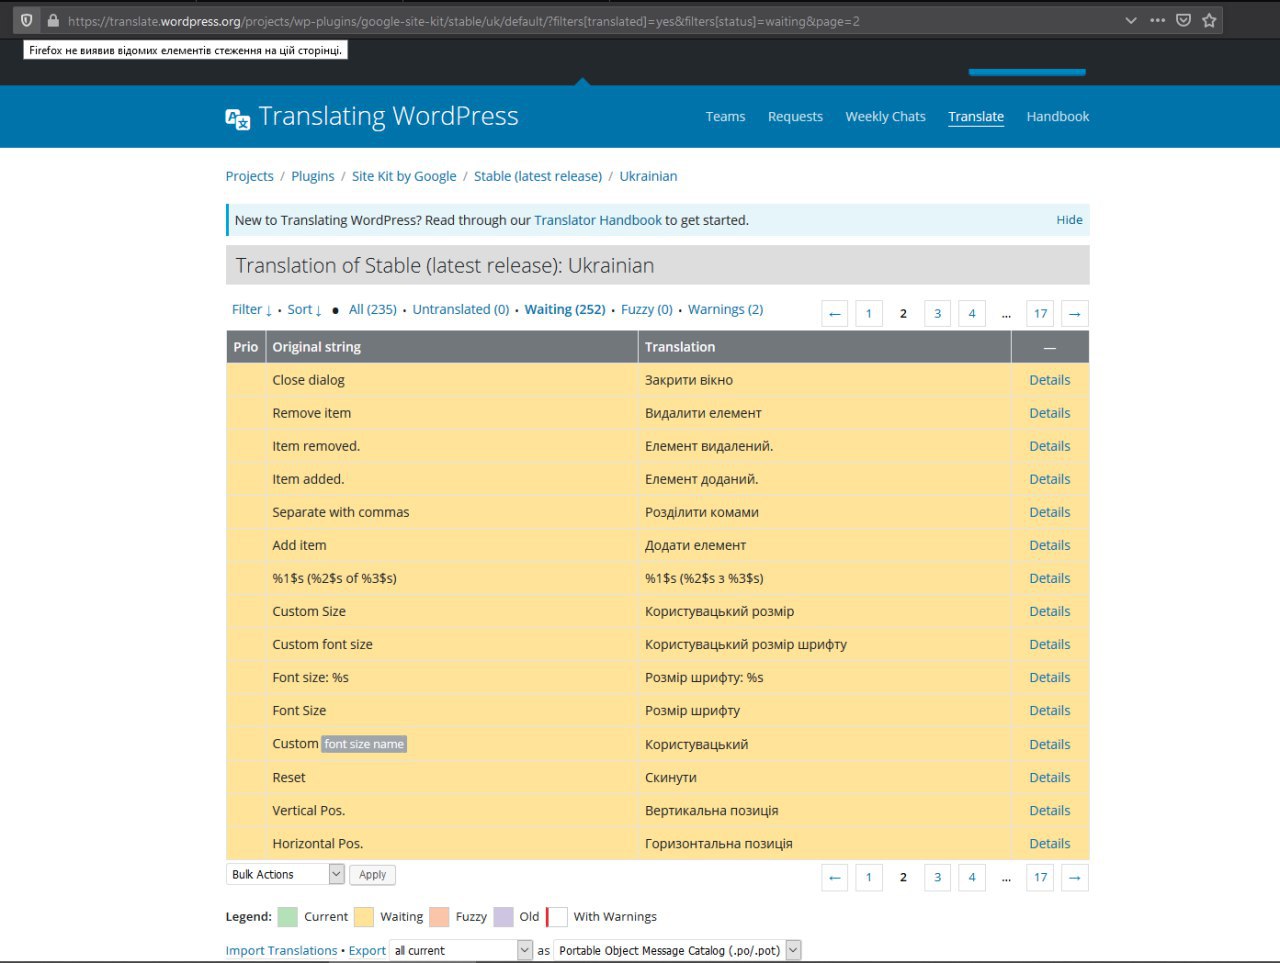Show All (235) strings
Image resolution: width=1280 pixels, height=963 pixels.
(x=373, y=310)
